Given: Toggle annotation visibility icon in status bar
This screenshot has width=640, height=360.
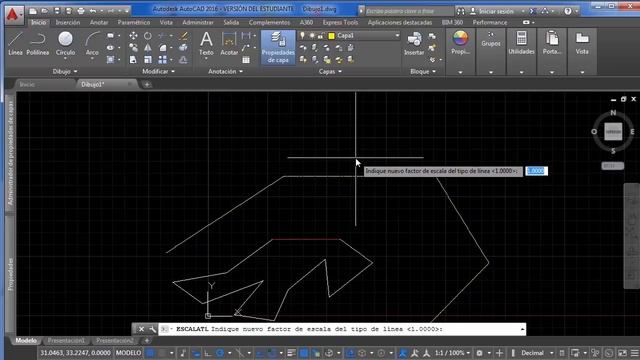Looking at the screenshot, I should [402, 353].
